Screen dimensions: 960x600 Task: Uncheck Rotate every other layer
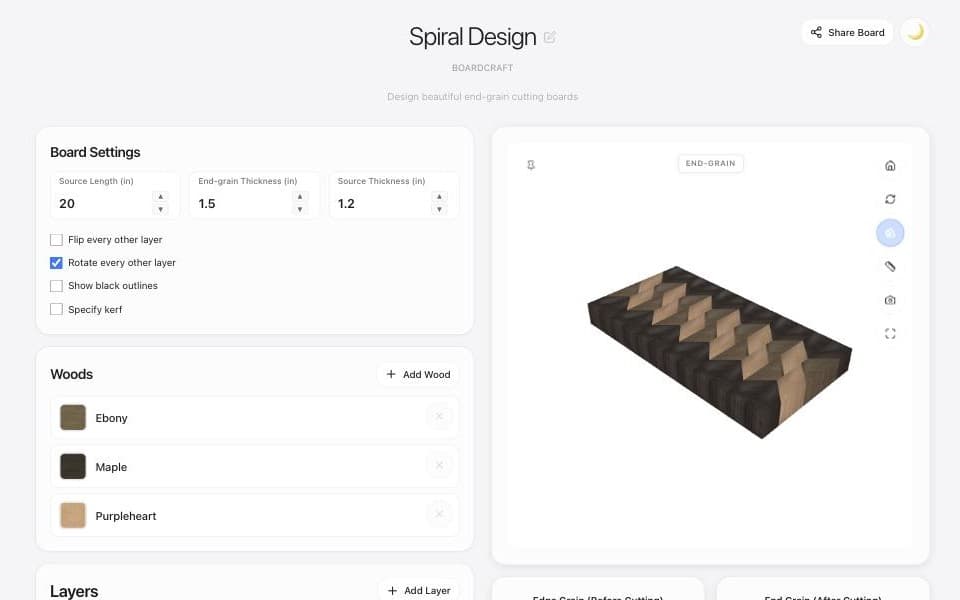56,263
